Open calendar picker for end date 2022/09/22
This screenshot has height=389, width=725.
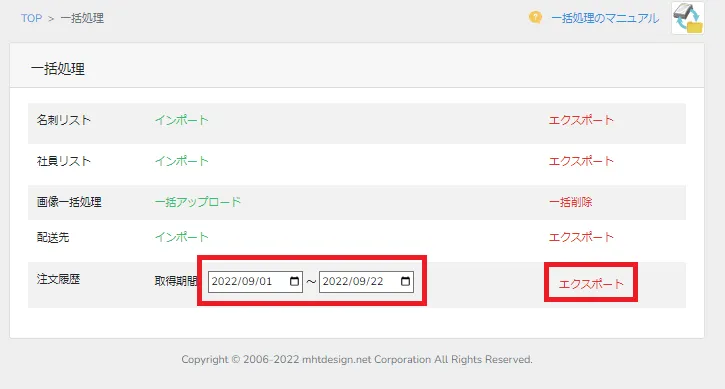[406, 281]
